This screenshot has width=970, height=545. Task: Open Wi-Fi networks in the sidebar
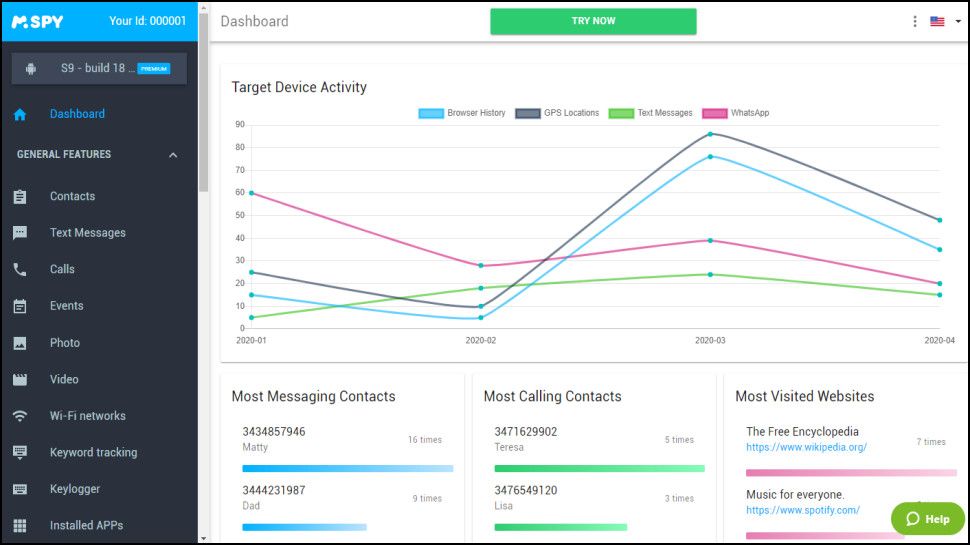[x=88, y=416]
